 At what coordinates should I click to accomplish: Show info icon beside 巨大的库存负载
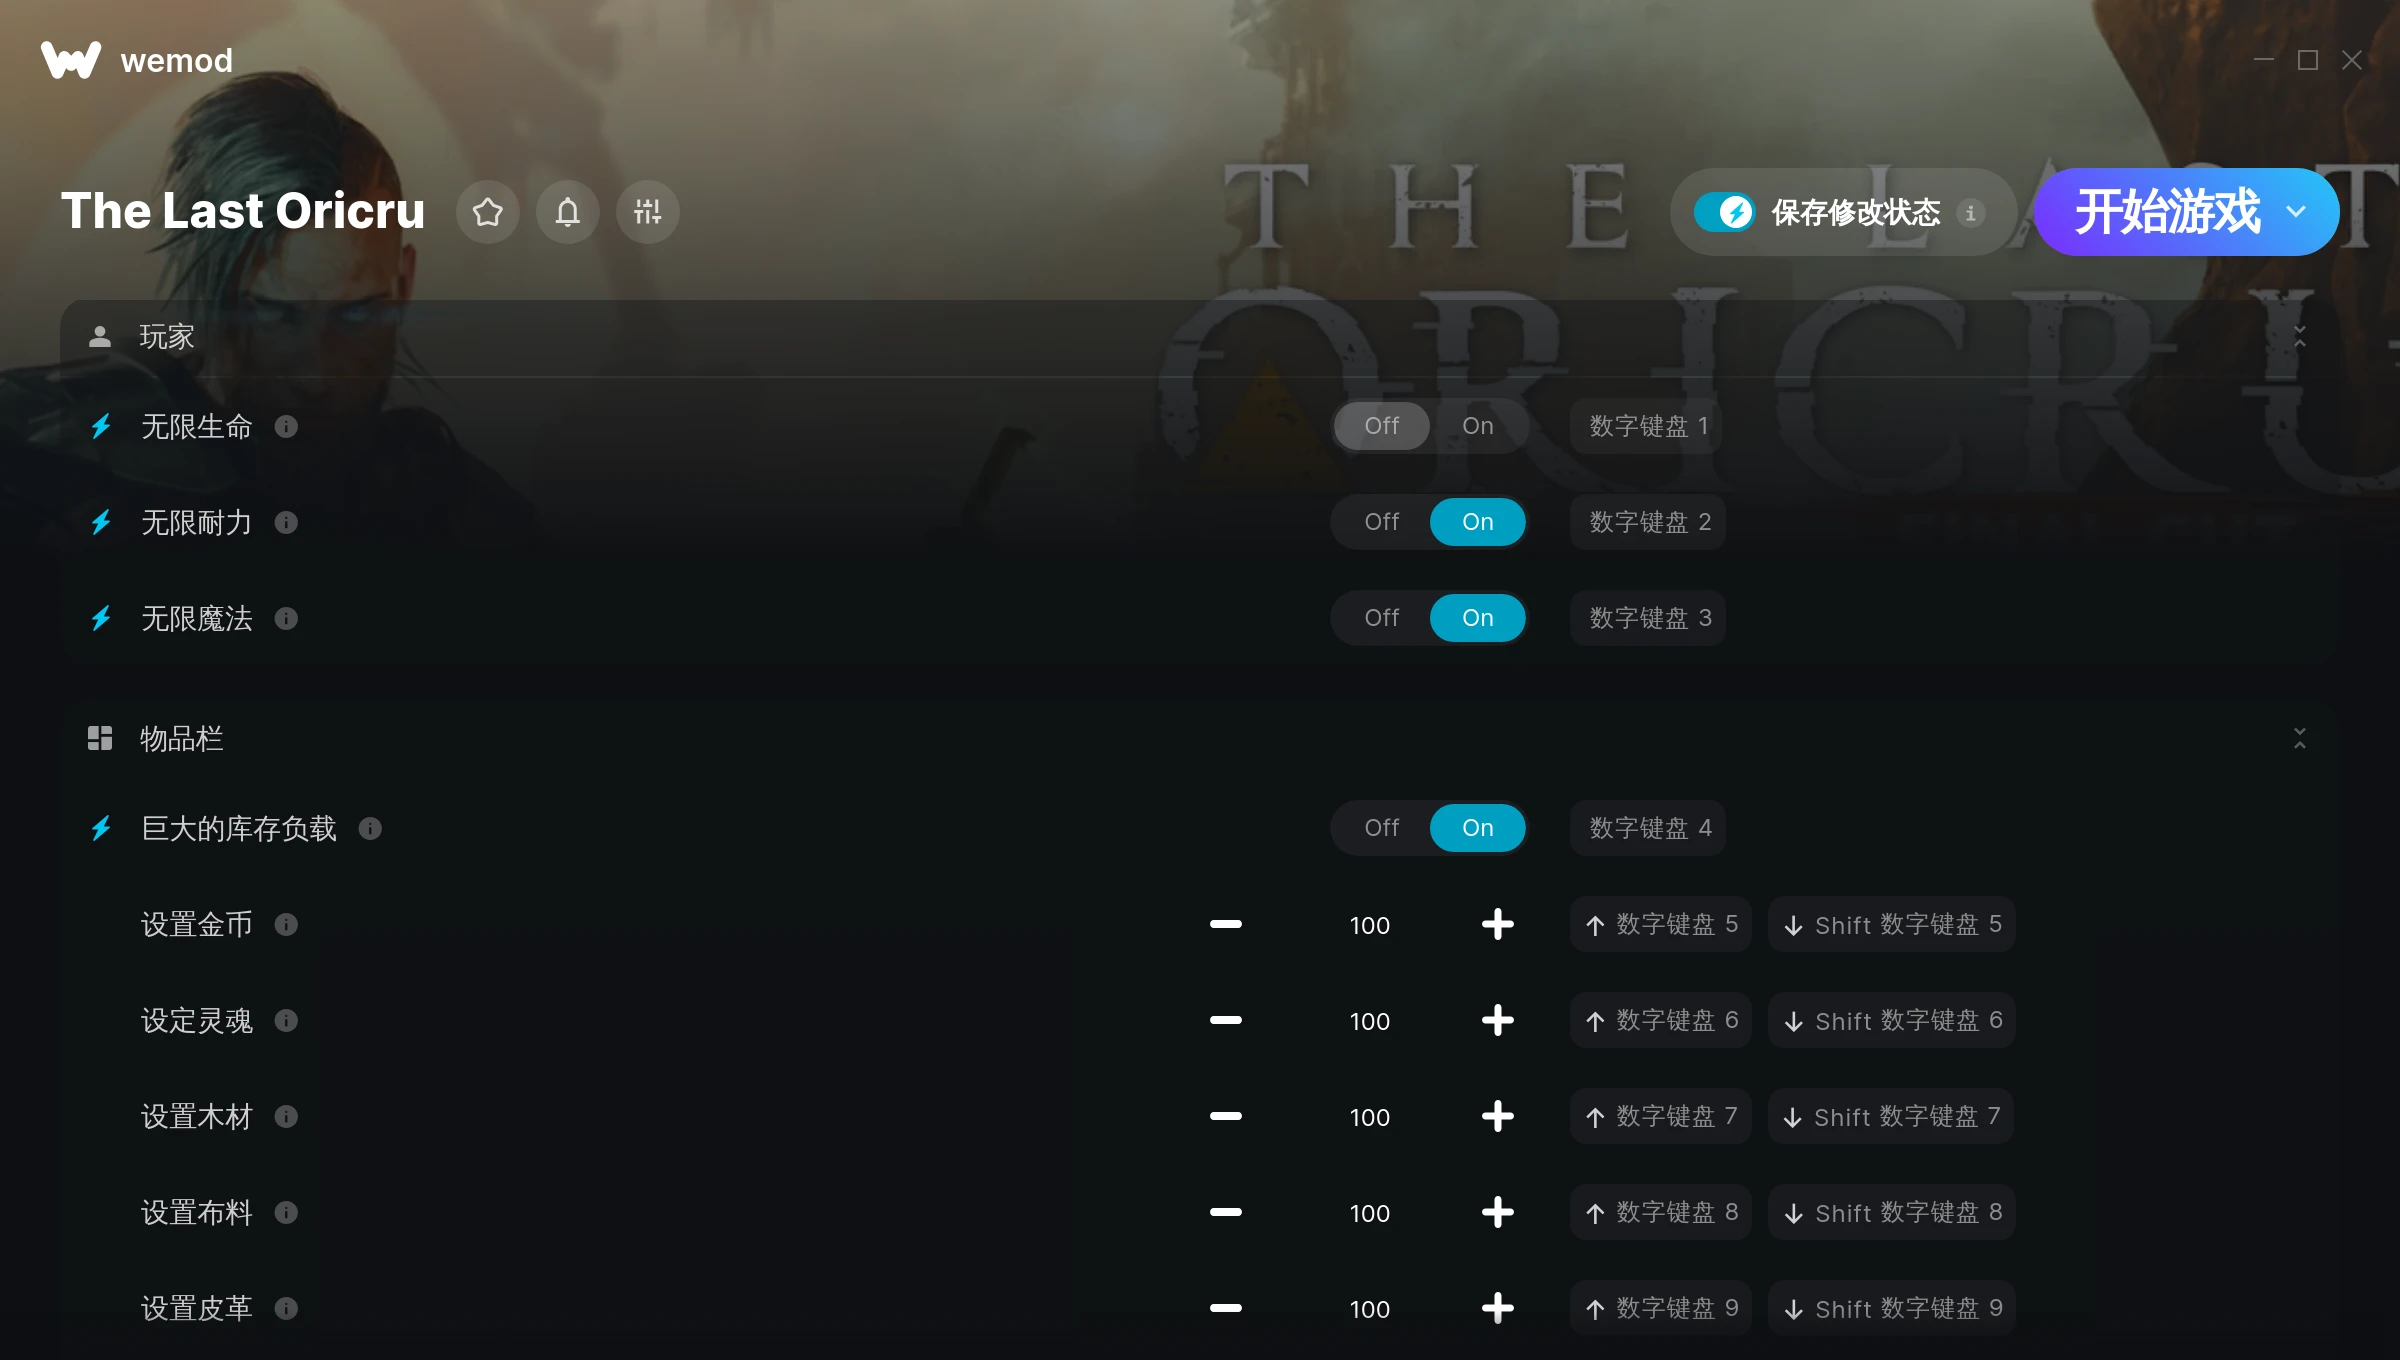pyautogui.click(x=370, y=829)
